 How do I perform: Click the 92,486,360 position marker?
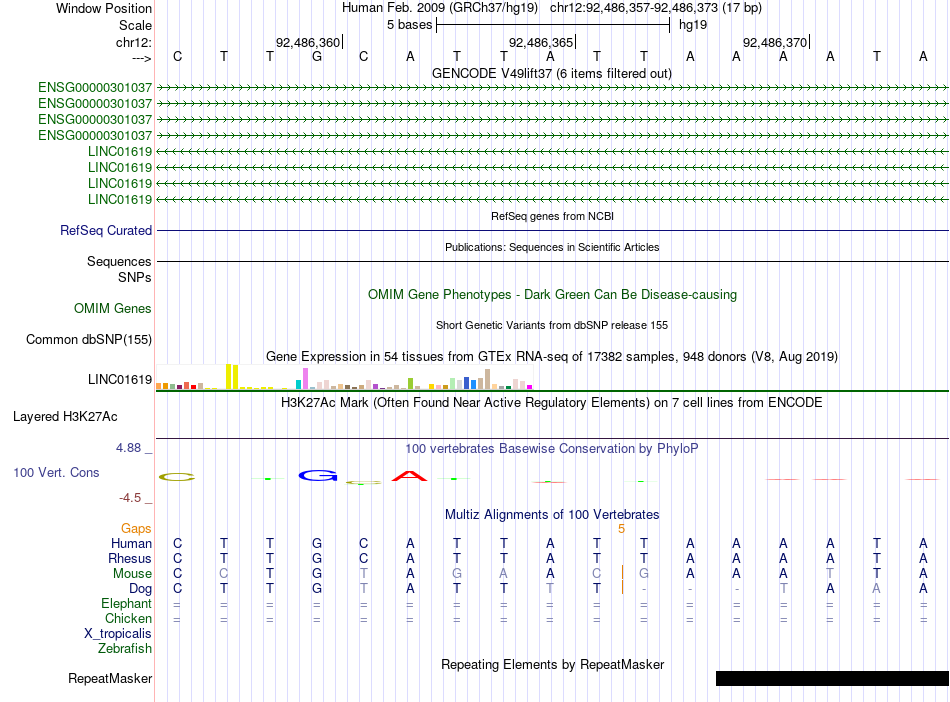[x=308, y=42]
